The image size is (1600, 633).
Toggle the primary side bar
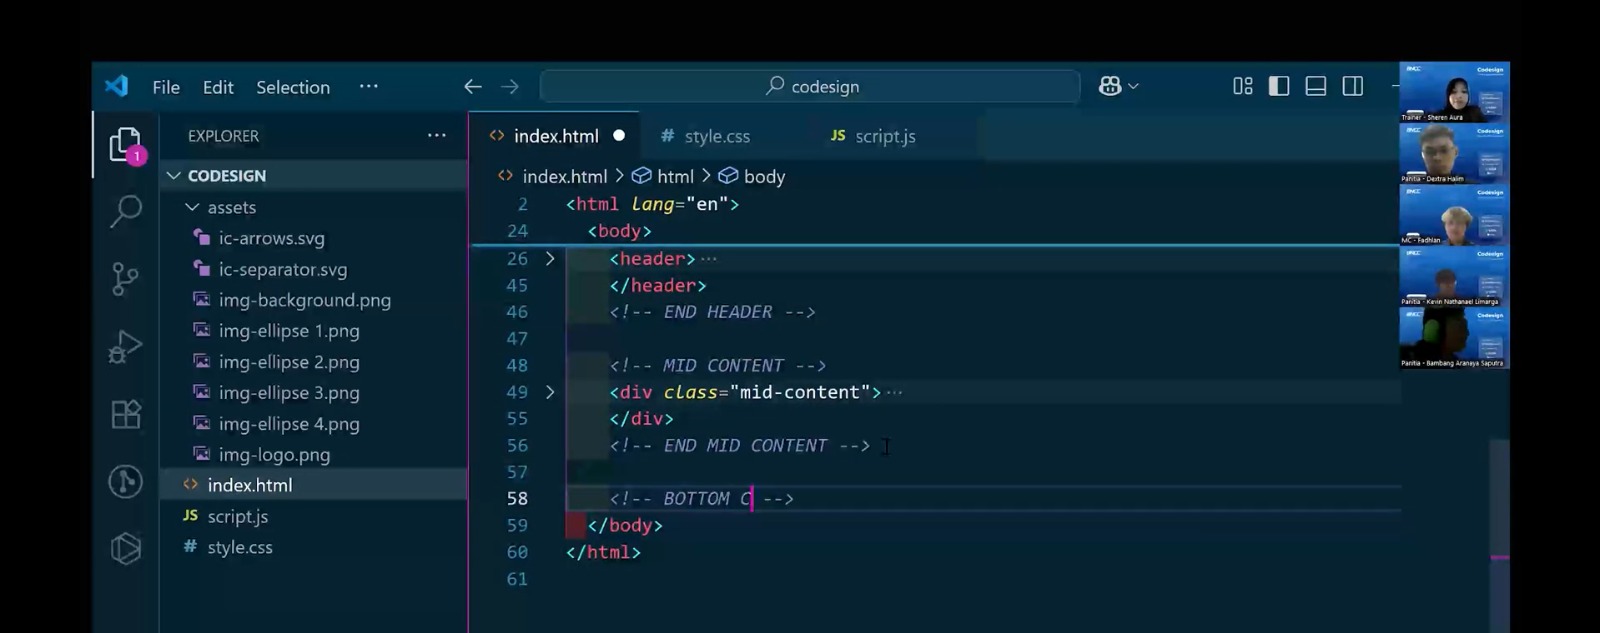tap(1279, 87)
